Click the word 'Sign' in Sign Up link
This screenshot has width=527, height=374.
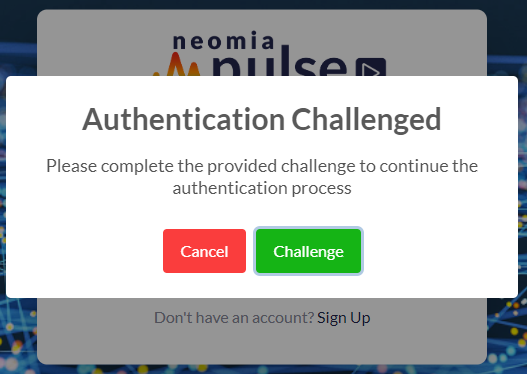click(x=332, y=318)
